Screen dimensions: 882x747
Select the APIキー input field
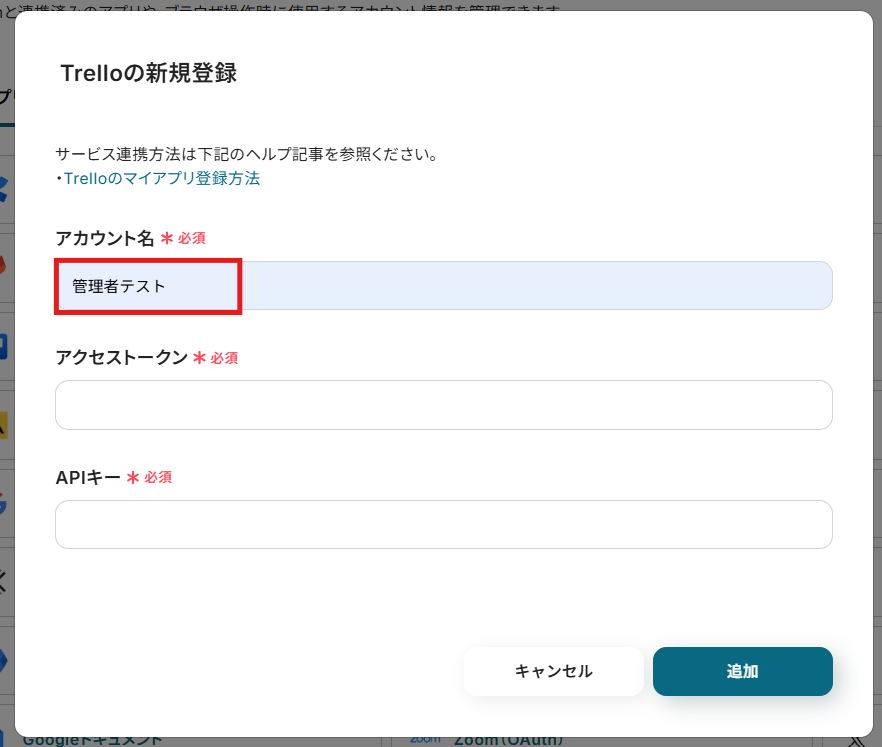click(444, 524)
